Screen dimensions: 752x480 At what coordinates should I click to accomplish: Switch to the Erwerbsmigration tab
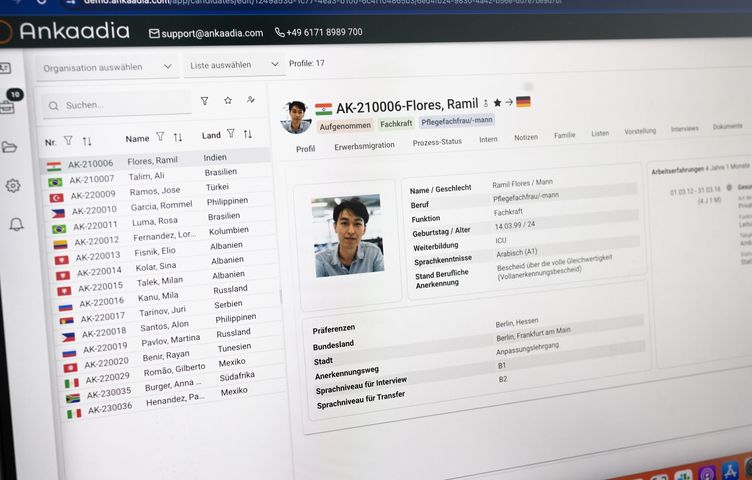(x=363, y=146)
